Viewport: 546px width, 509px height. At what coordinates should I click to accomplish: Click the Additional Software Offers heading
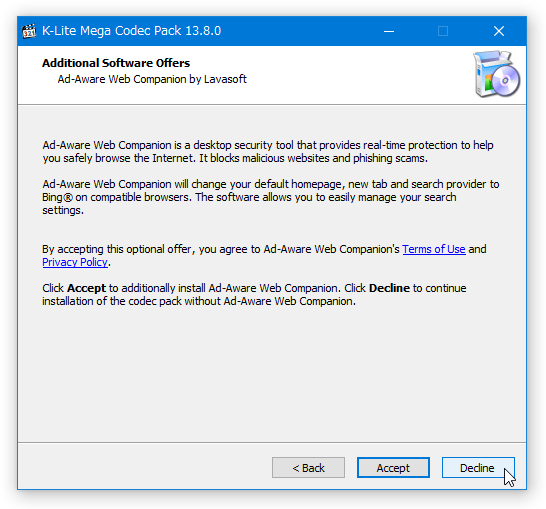click(116, 63)
